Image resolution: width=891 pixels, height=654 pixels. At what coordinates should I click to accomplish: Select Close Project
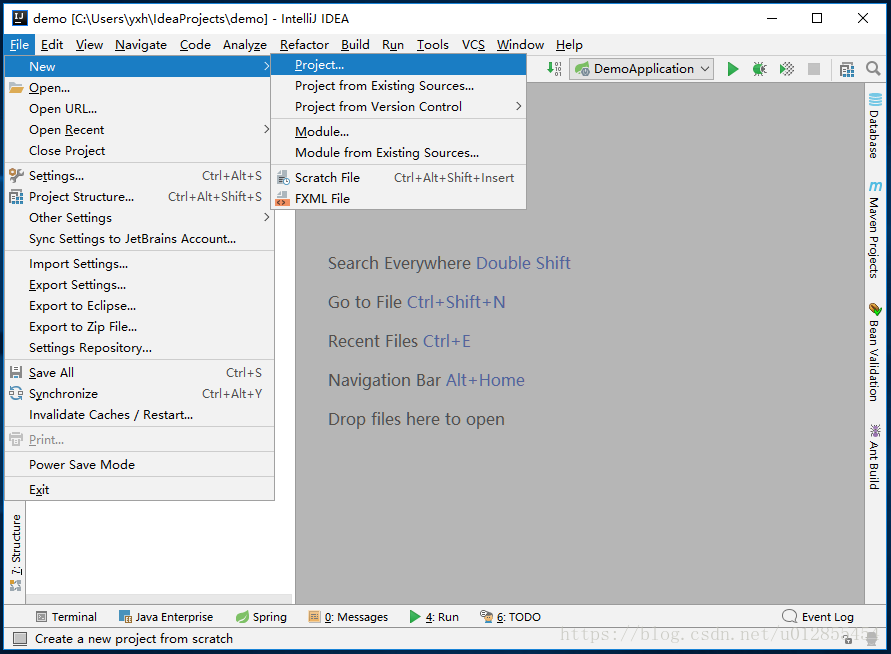pos(139,151)
